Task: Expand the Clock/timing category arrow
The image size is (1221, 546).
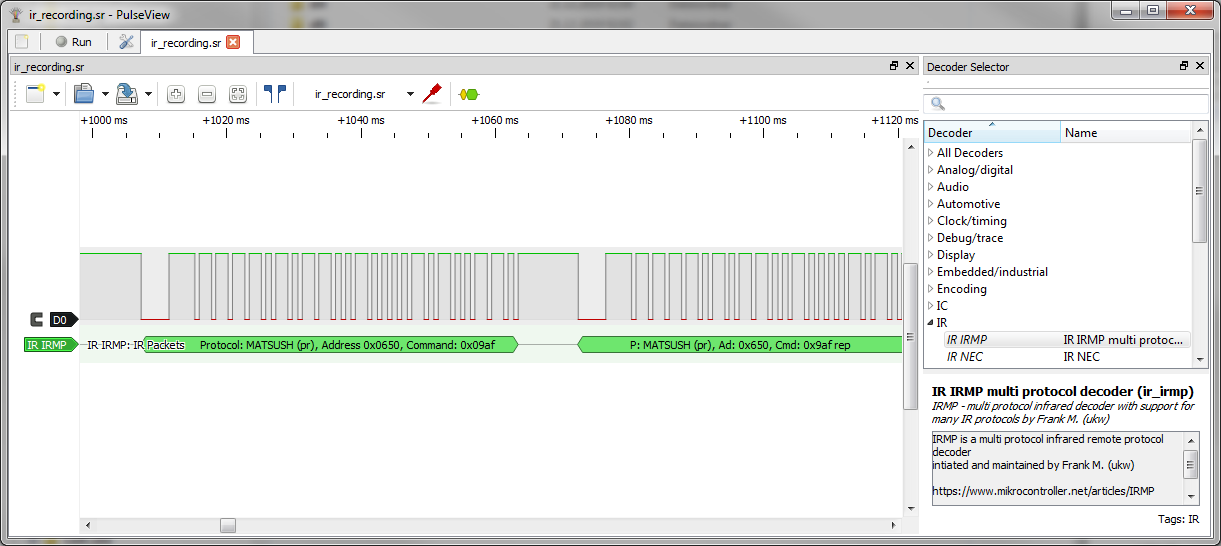Action: point(931,221)
